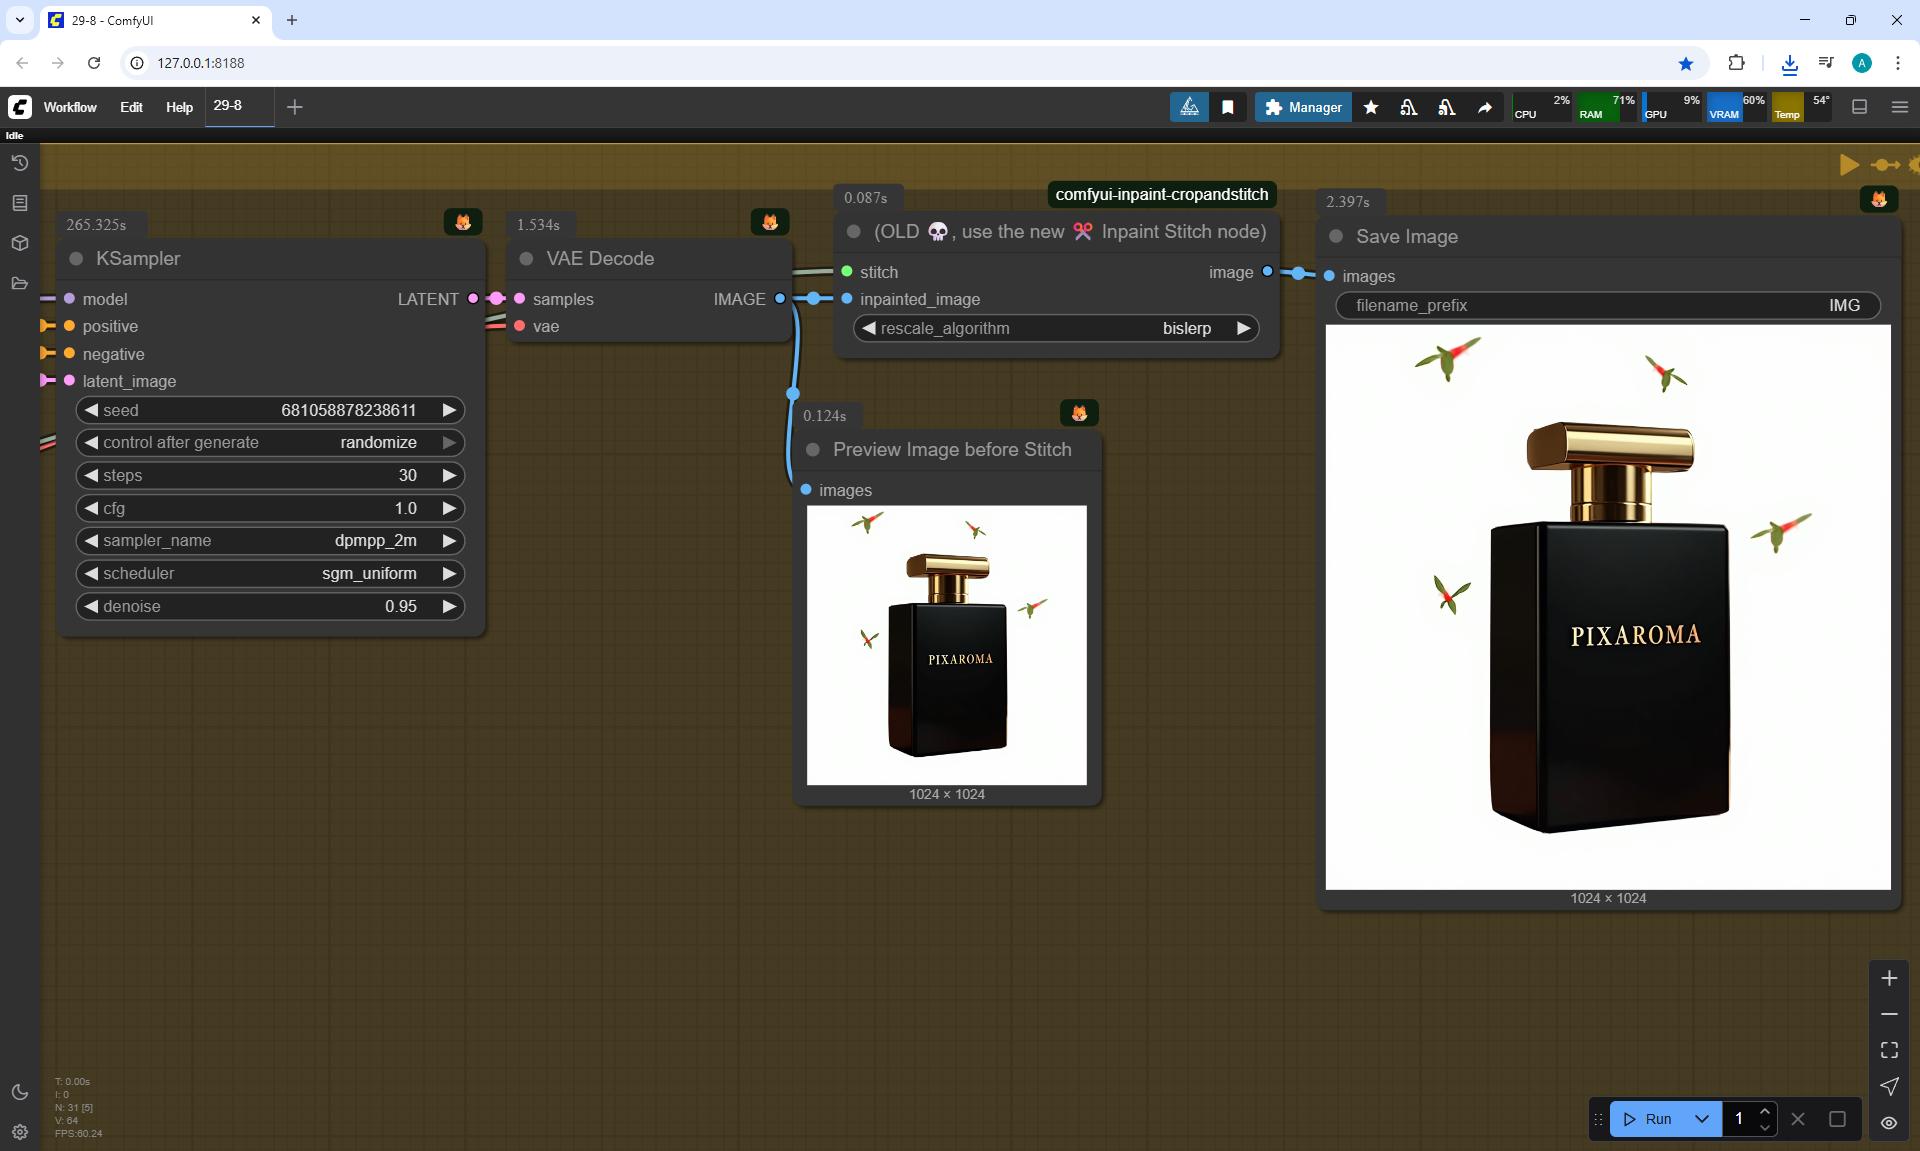Toggle link visibility eye icon

[1889, 1123]
